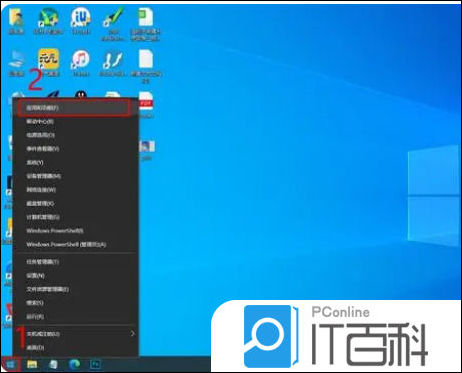Launch Microsoft Edge from the taskbar
The image size is (462, 373).
74,364
